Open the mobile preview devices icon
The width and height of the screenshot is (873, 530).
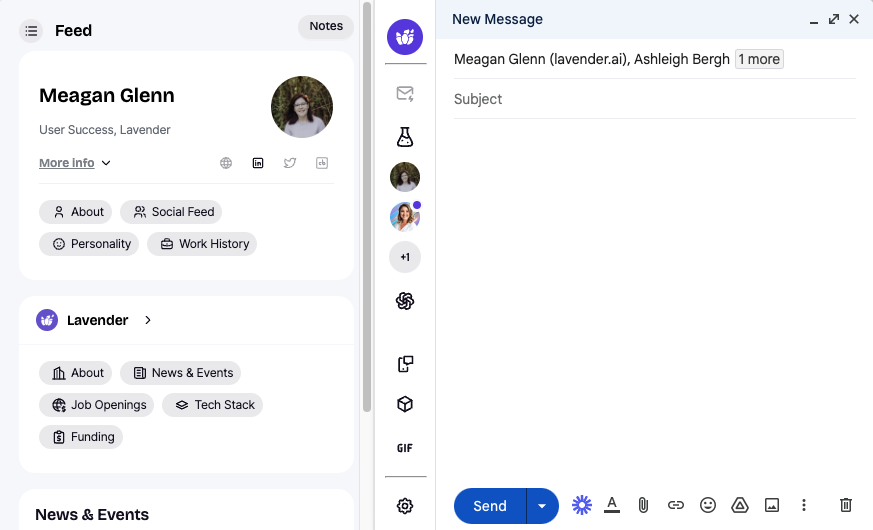[405, 364]
